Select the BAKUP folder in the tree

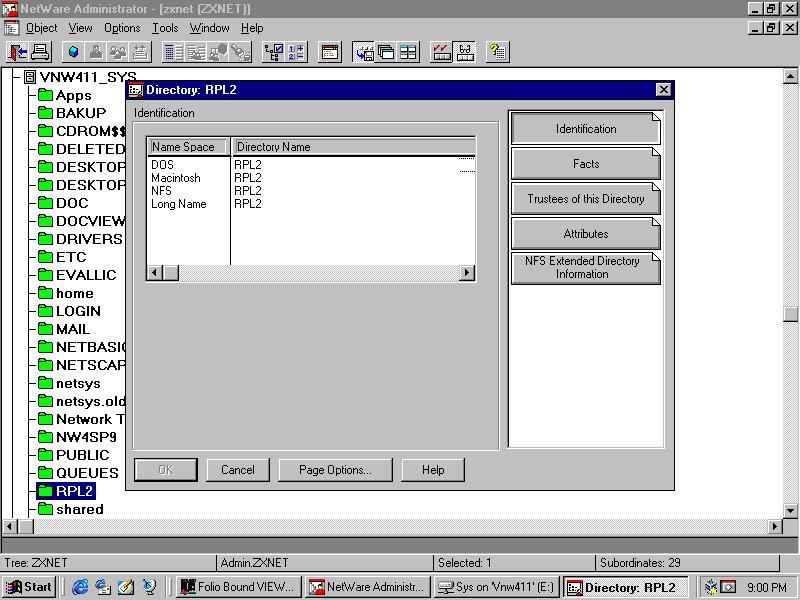pyautogui.click(x=72, y=113)
